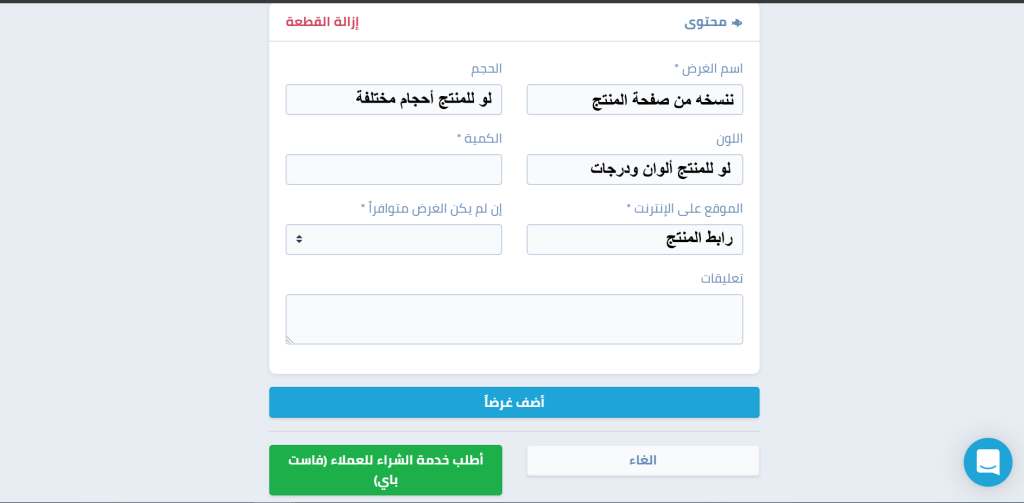Screen dimensions: 1024x503
Task: Focus the الموقع على الإنترنت link field
Action: pyautogui.click(x=634, y=240)
